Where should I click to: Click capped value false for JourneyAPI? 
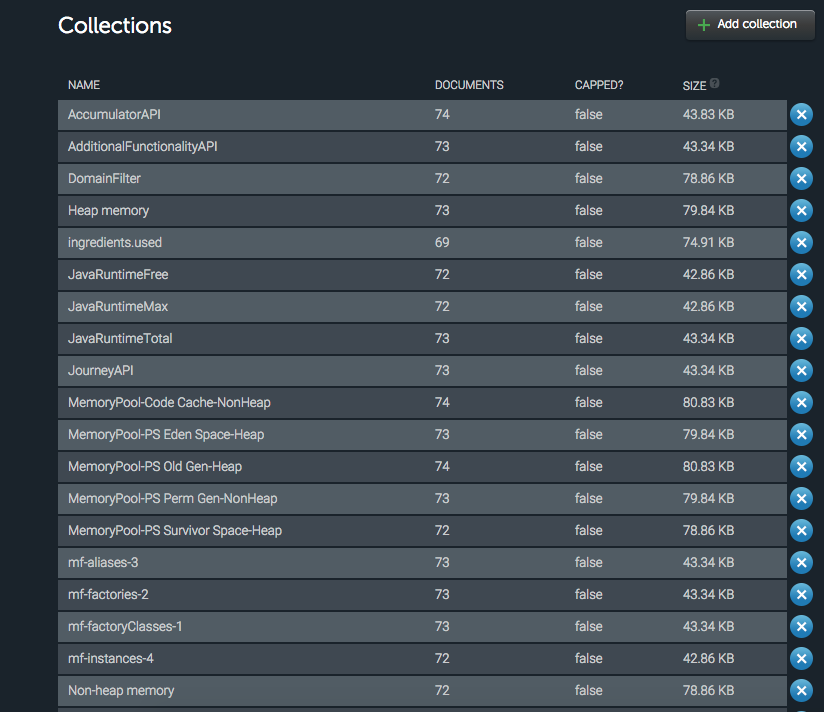coord(589,370)
